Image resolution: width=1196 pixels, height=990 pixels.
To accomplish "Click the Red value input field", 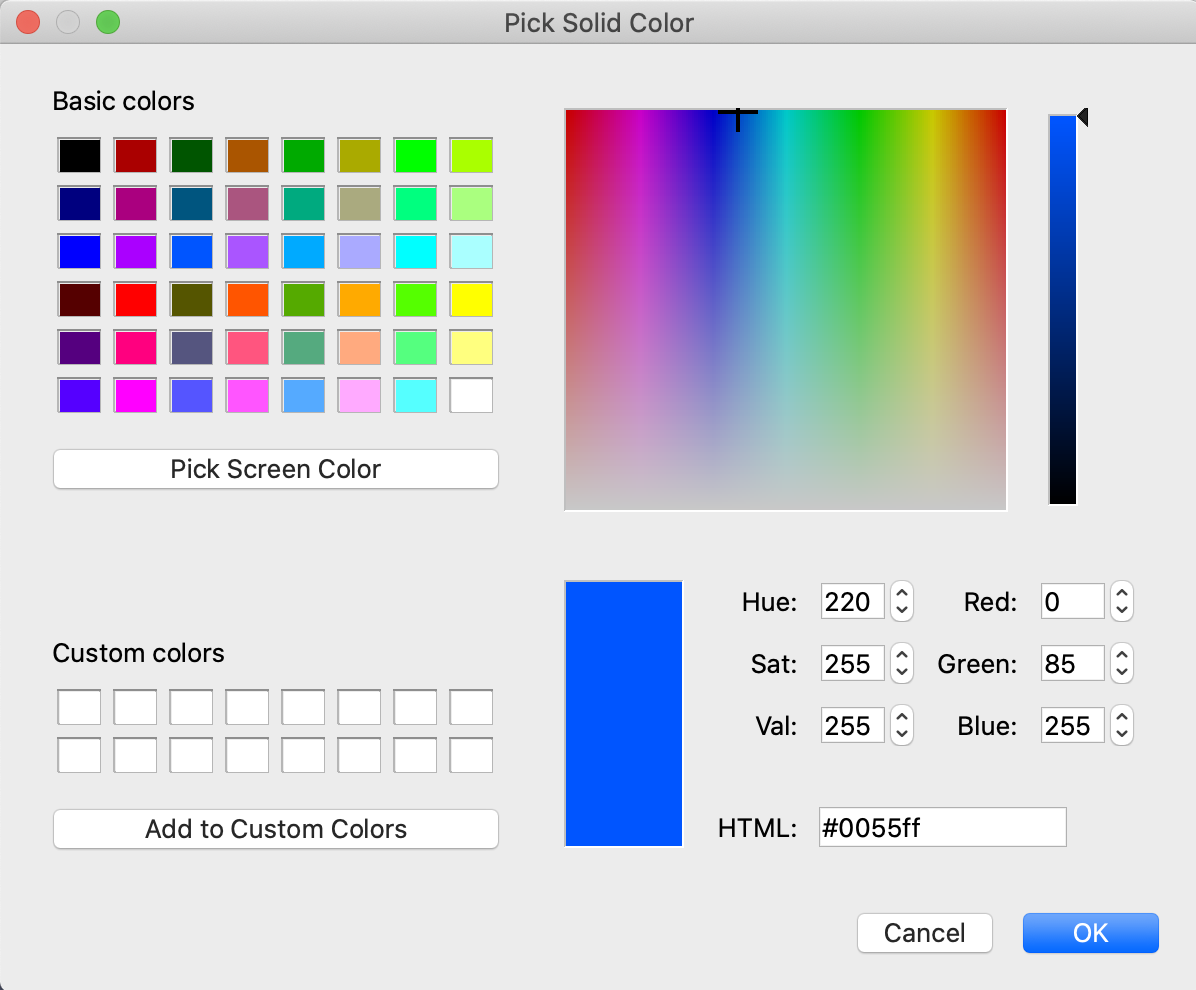I will 1072,602.
